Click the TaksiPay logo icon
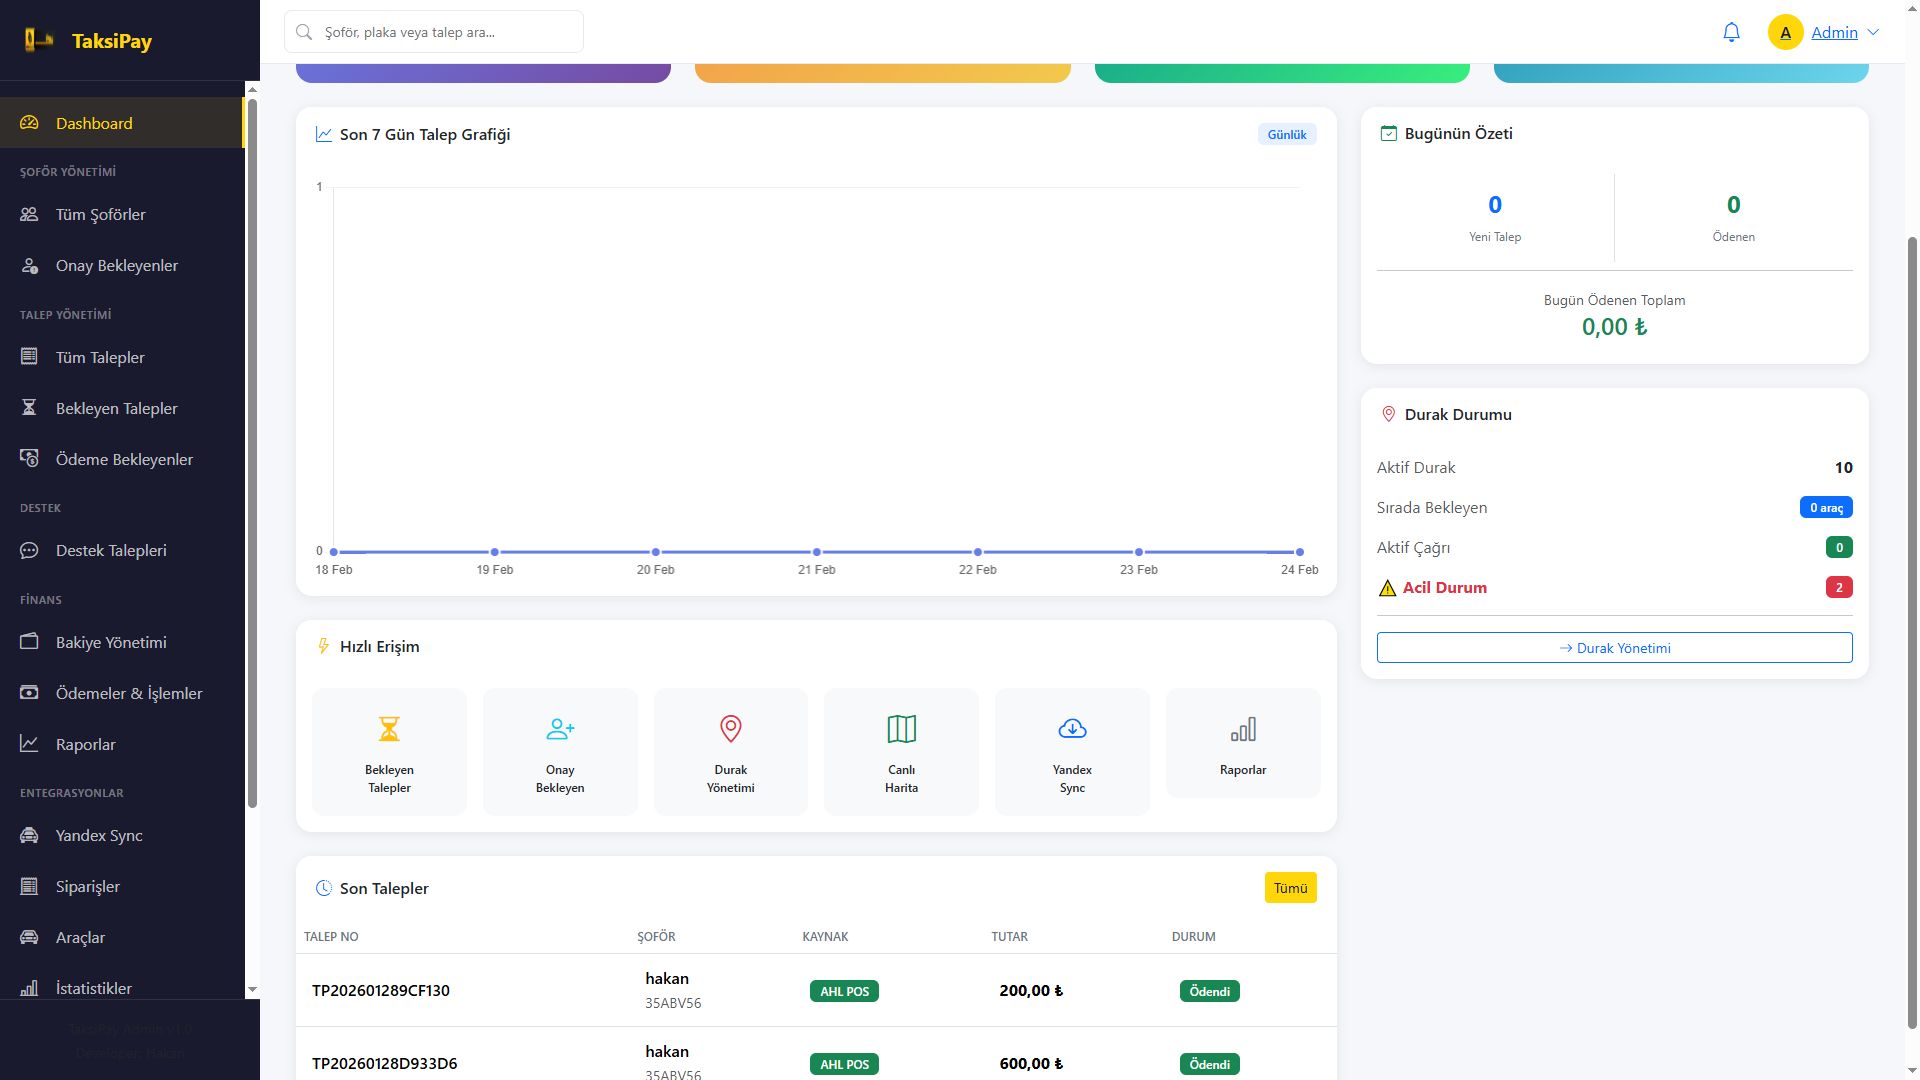 click(x=39, y=40)
